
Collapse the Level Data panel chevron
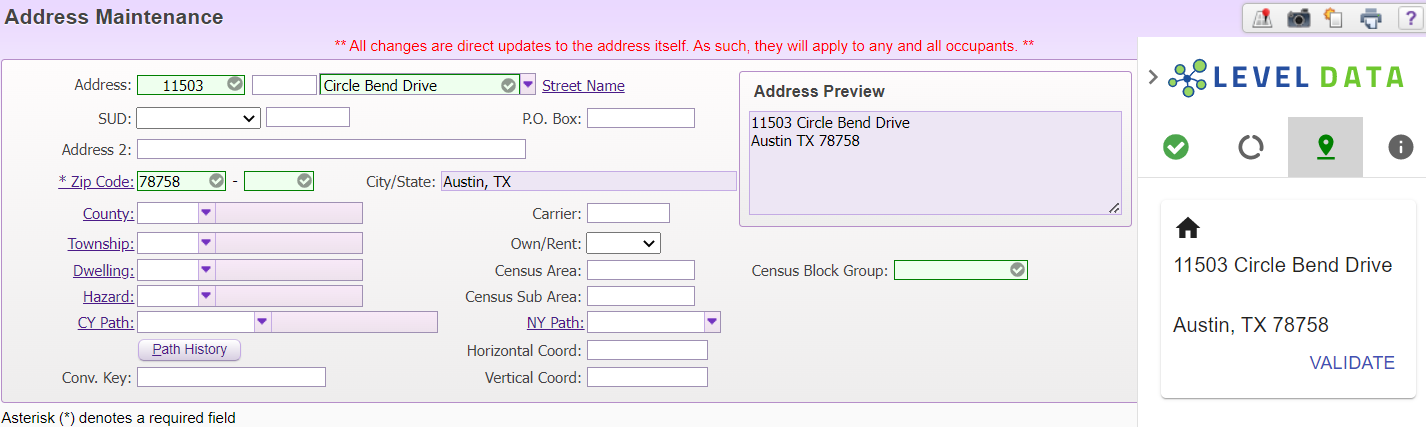pyautogui.click(x=1153, y=77)
